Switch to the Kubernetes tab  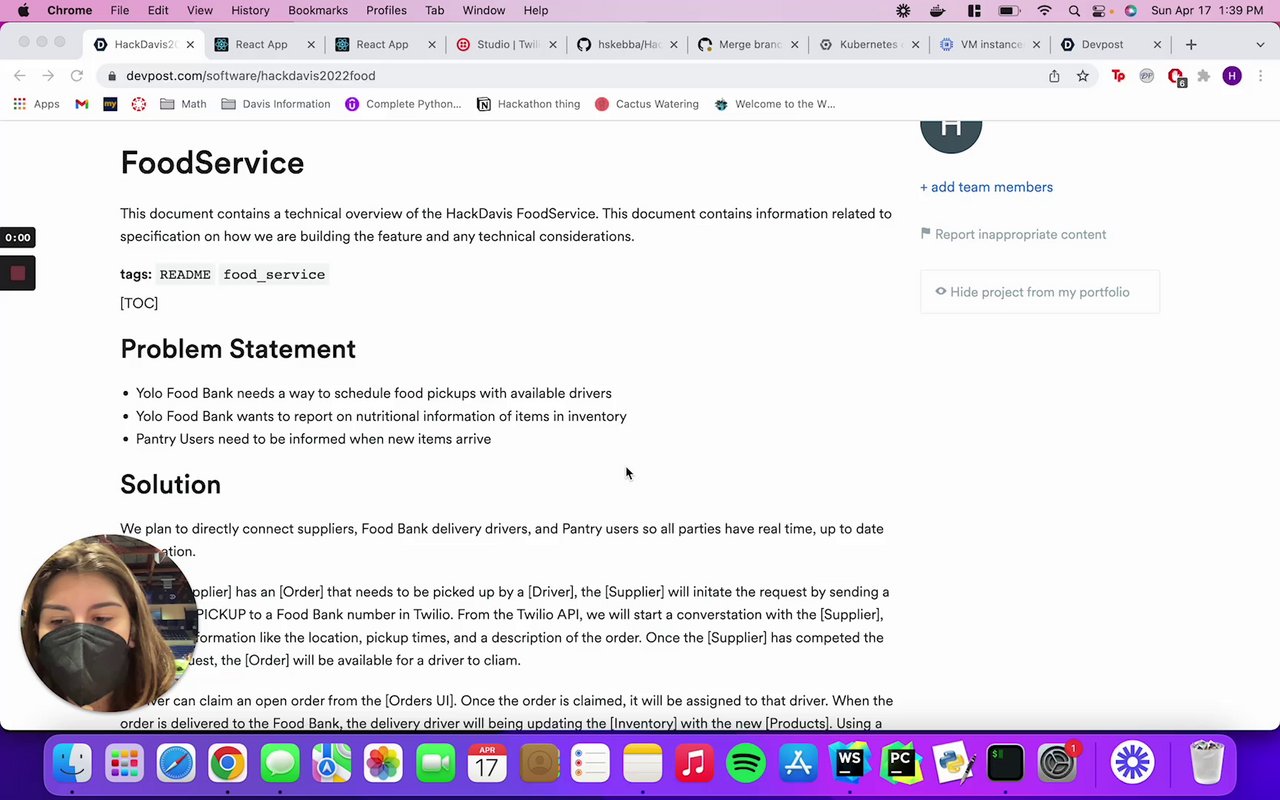pos(870,44)
